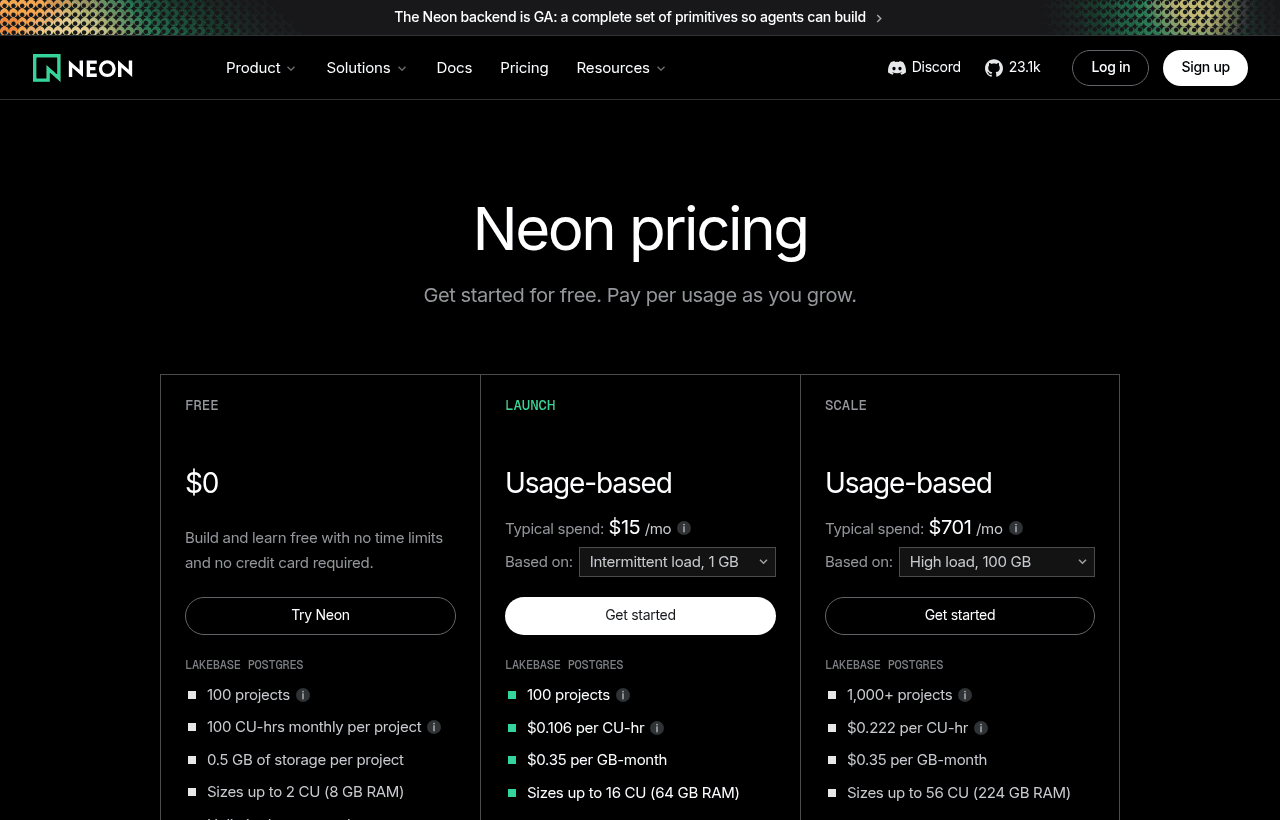Open the Discord icon link
The height and width of the screenshot is (820, 1280).
[x=897, y=68]
